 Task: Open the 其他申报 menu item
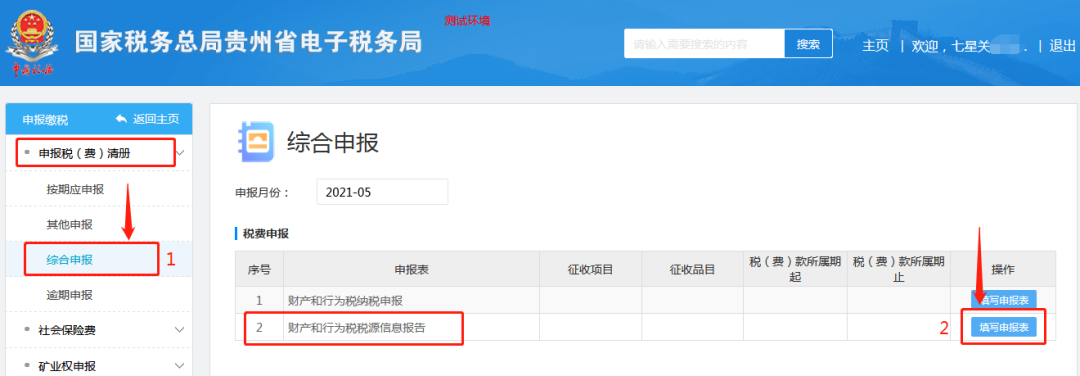tap(70, 224)
